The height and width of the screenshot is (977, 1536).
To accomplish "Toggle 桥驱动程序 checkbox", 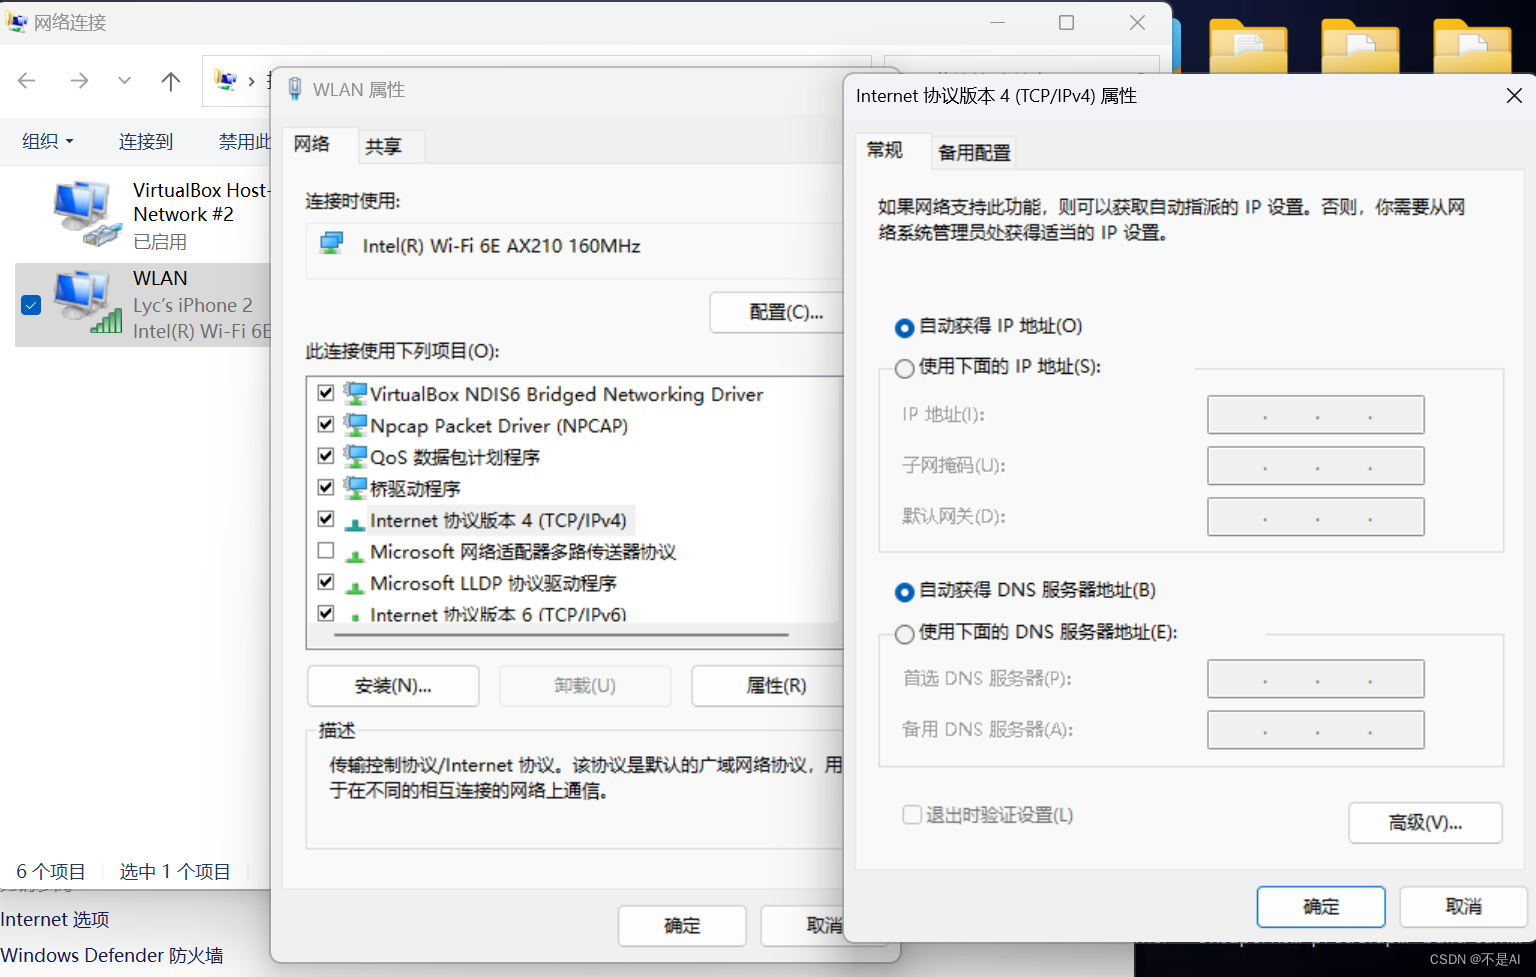I will coord(326,487).
